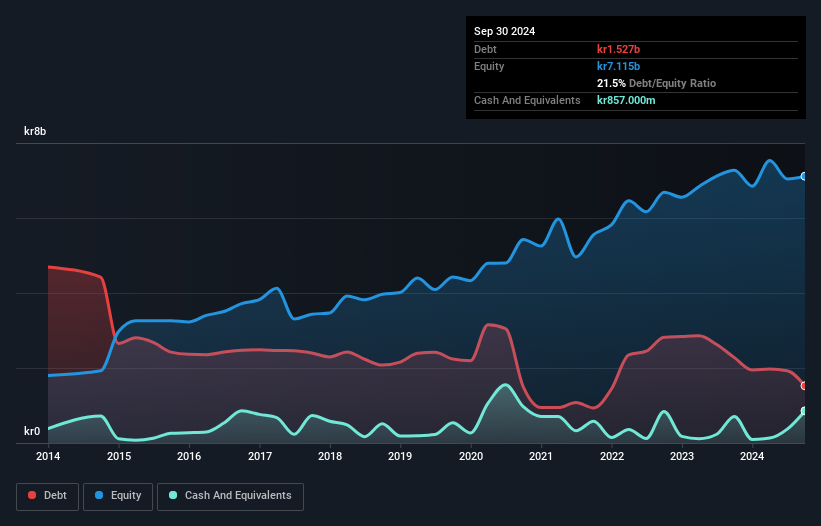Viewport: 821px width, 526px height.
Task: Toggle Cash And Equivalents legend button
Action: tap(230, 496)
